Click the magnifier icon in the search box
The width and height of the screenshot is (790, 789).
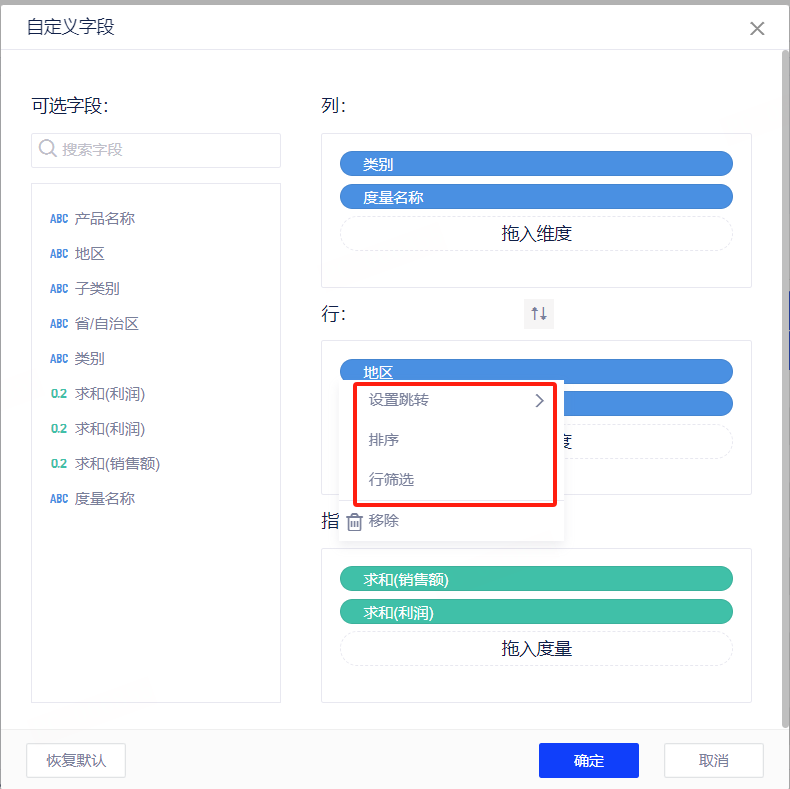point(47,149)
